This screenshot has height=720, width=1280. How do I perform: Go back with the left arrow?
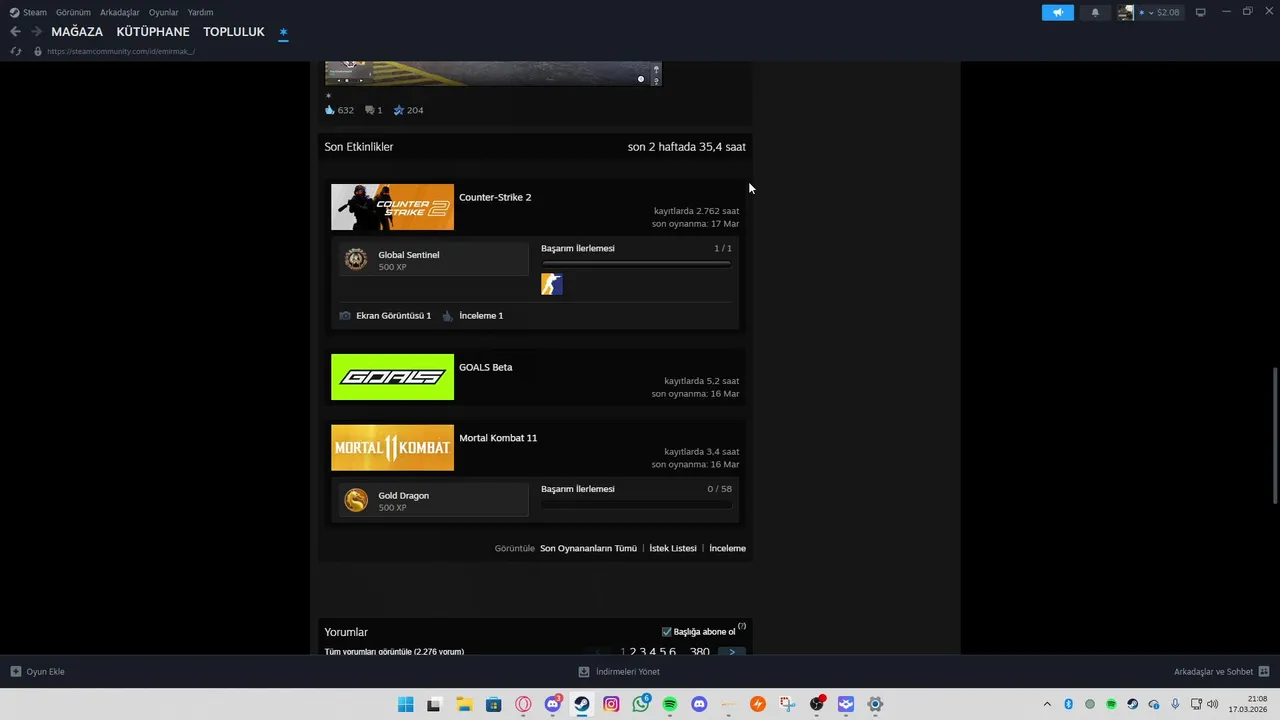pyautogui.click(x=15, y=31)
